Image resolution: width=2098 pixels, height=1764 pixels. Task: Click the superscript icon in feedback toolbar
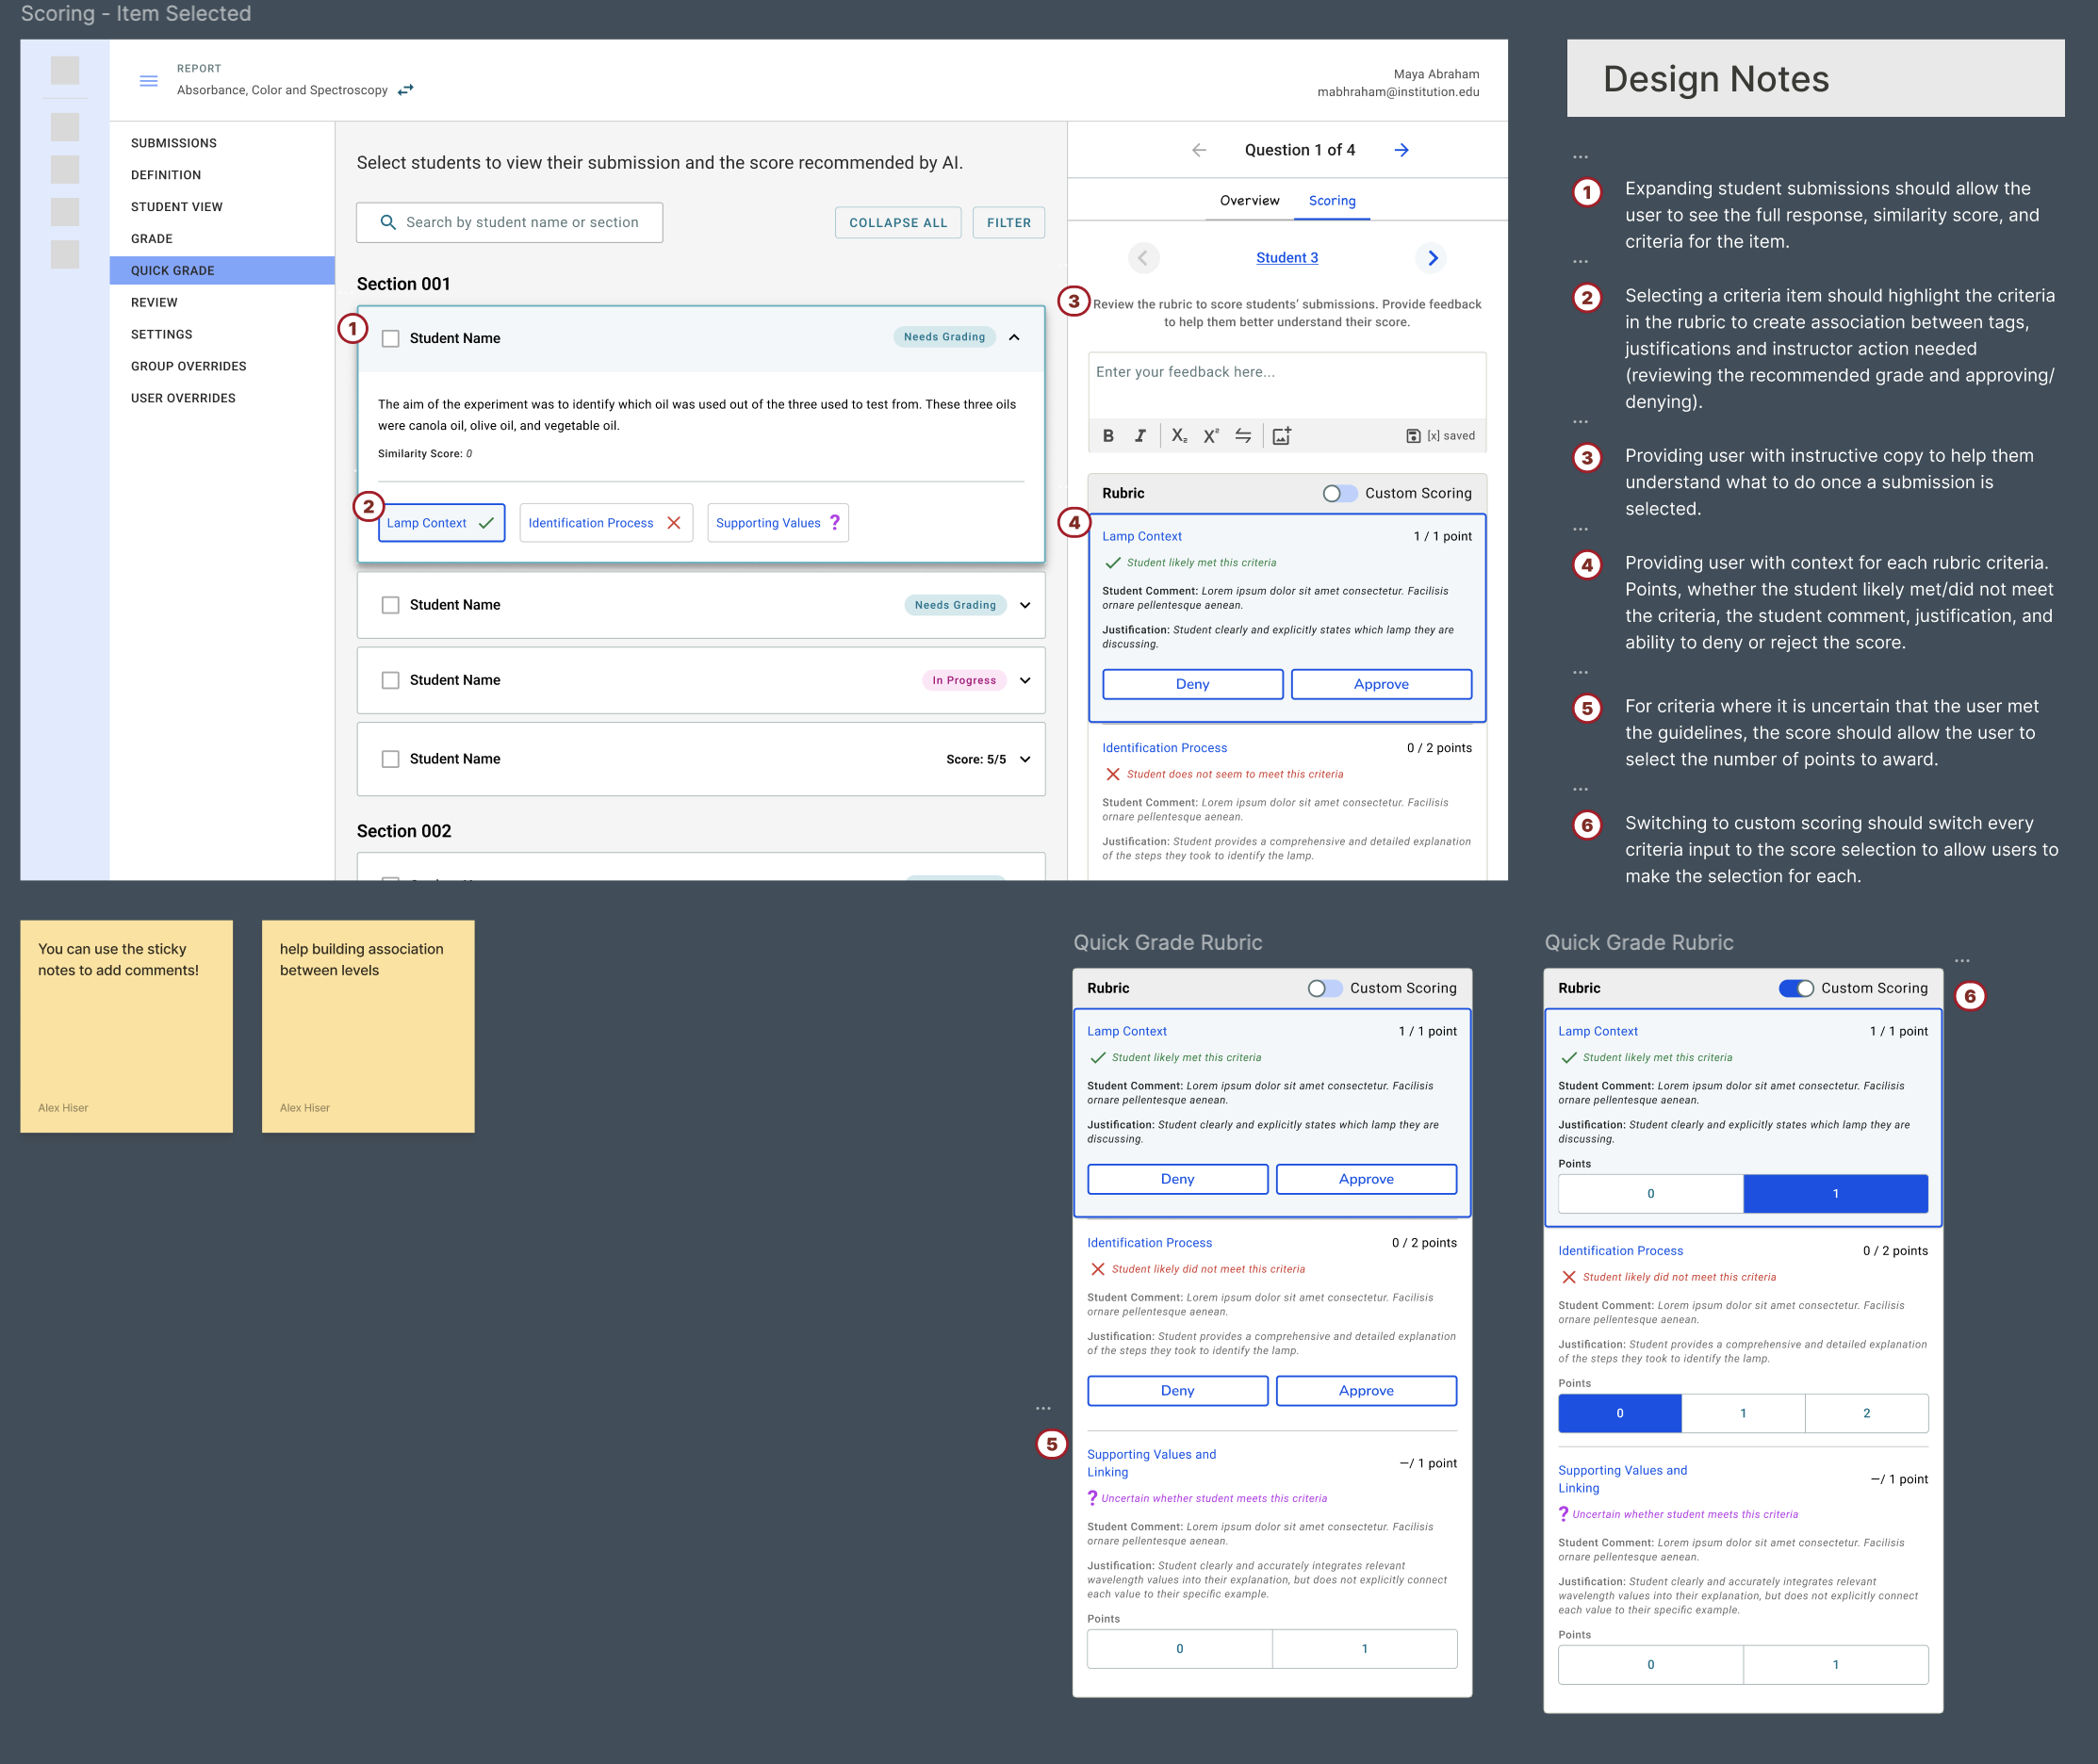coord(1210,436)
